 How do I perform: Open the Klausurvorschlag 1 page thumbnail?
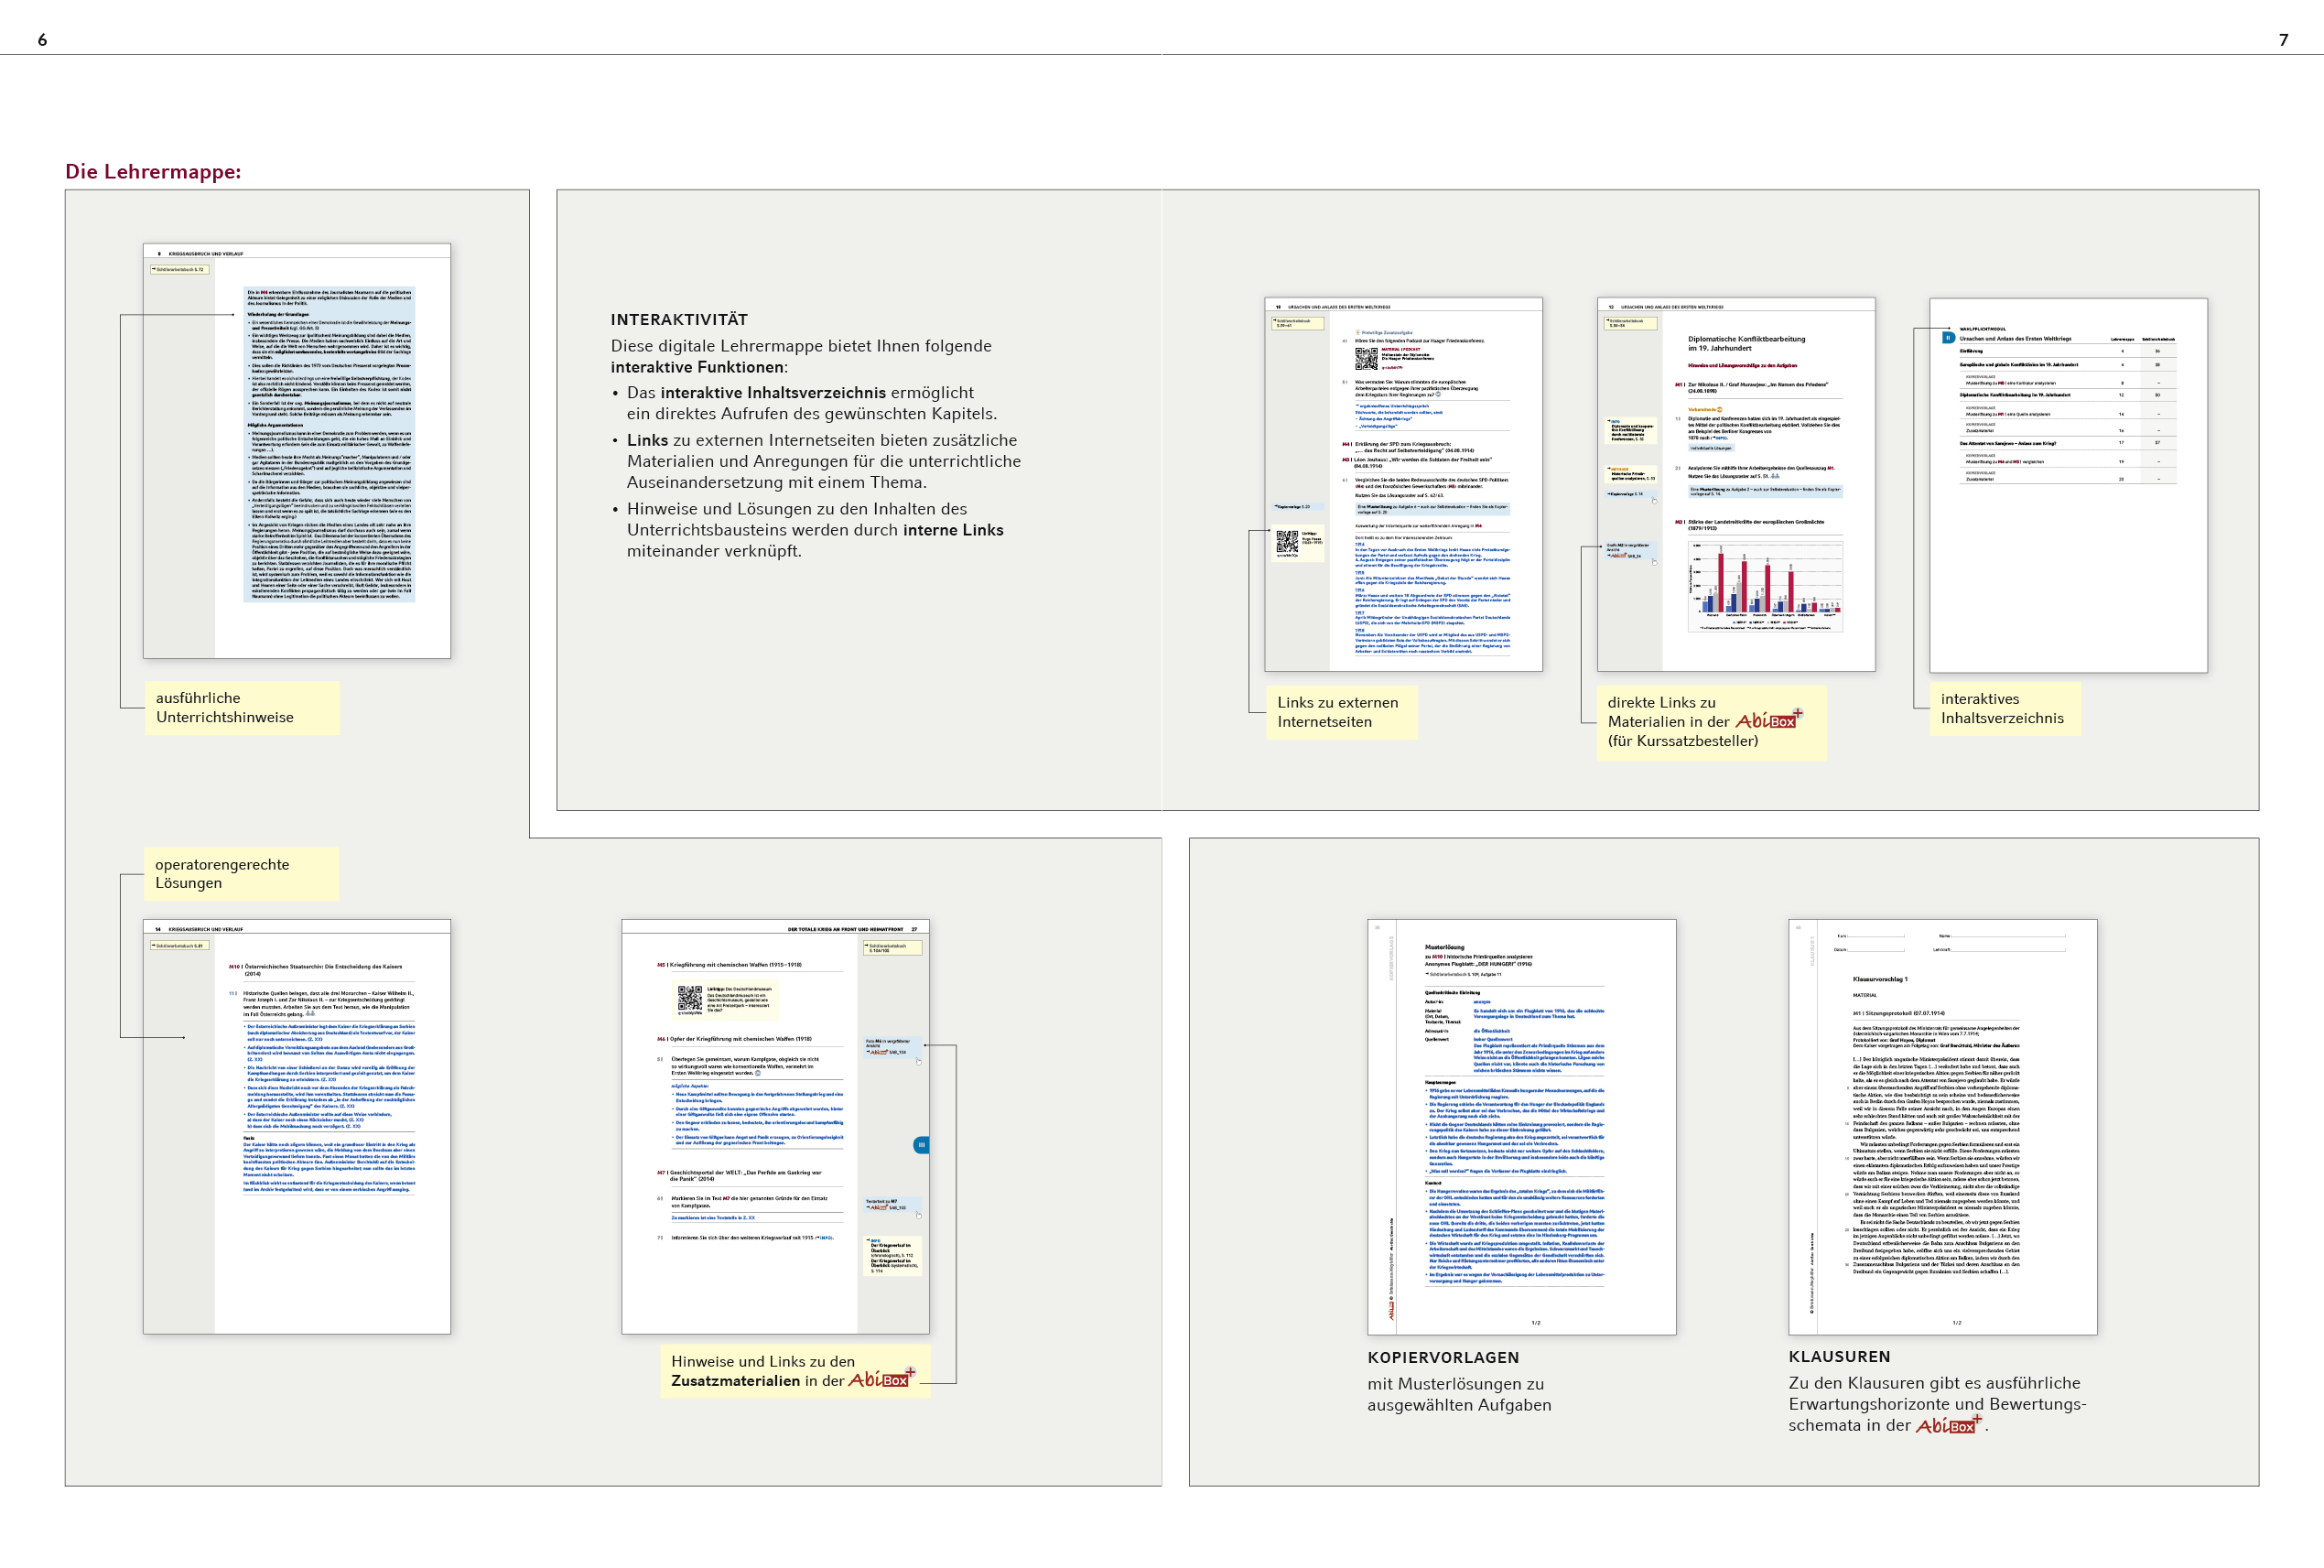[x=1942, y=1126]
